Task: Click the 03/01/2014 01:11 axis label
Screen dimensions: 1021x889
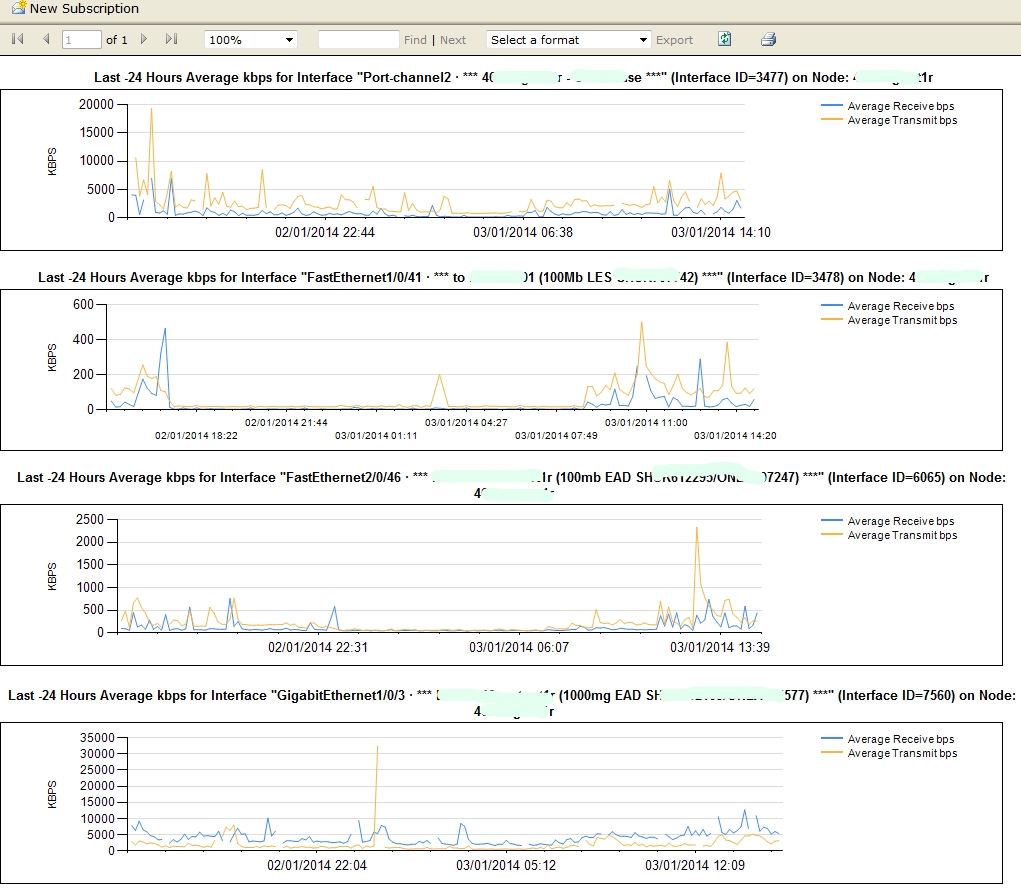Action: (376, 436)
